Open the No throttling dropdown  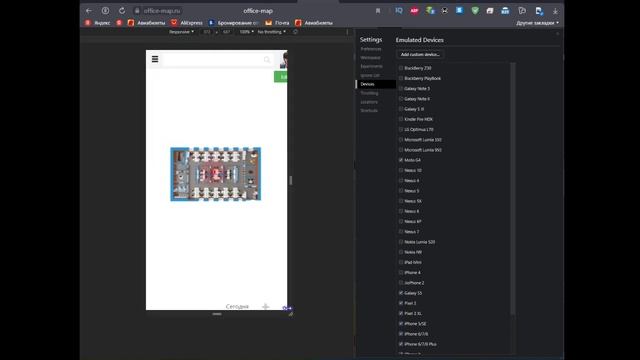(271, 32)
